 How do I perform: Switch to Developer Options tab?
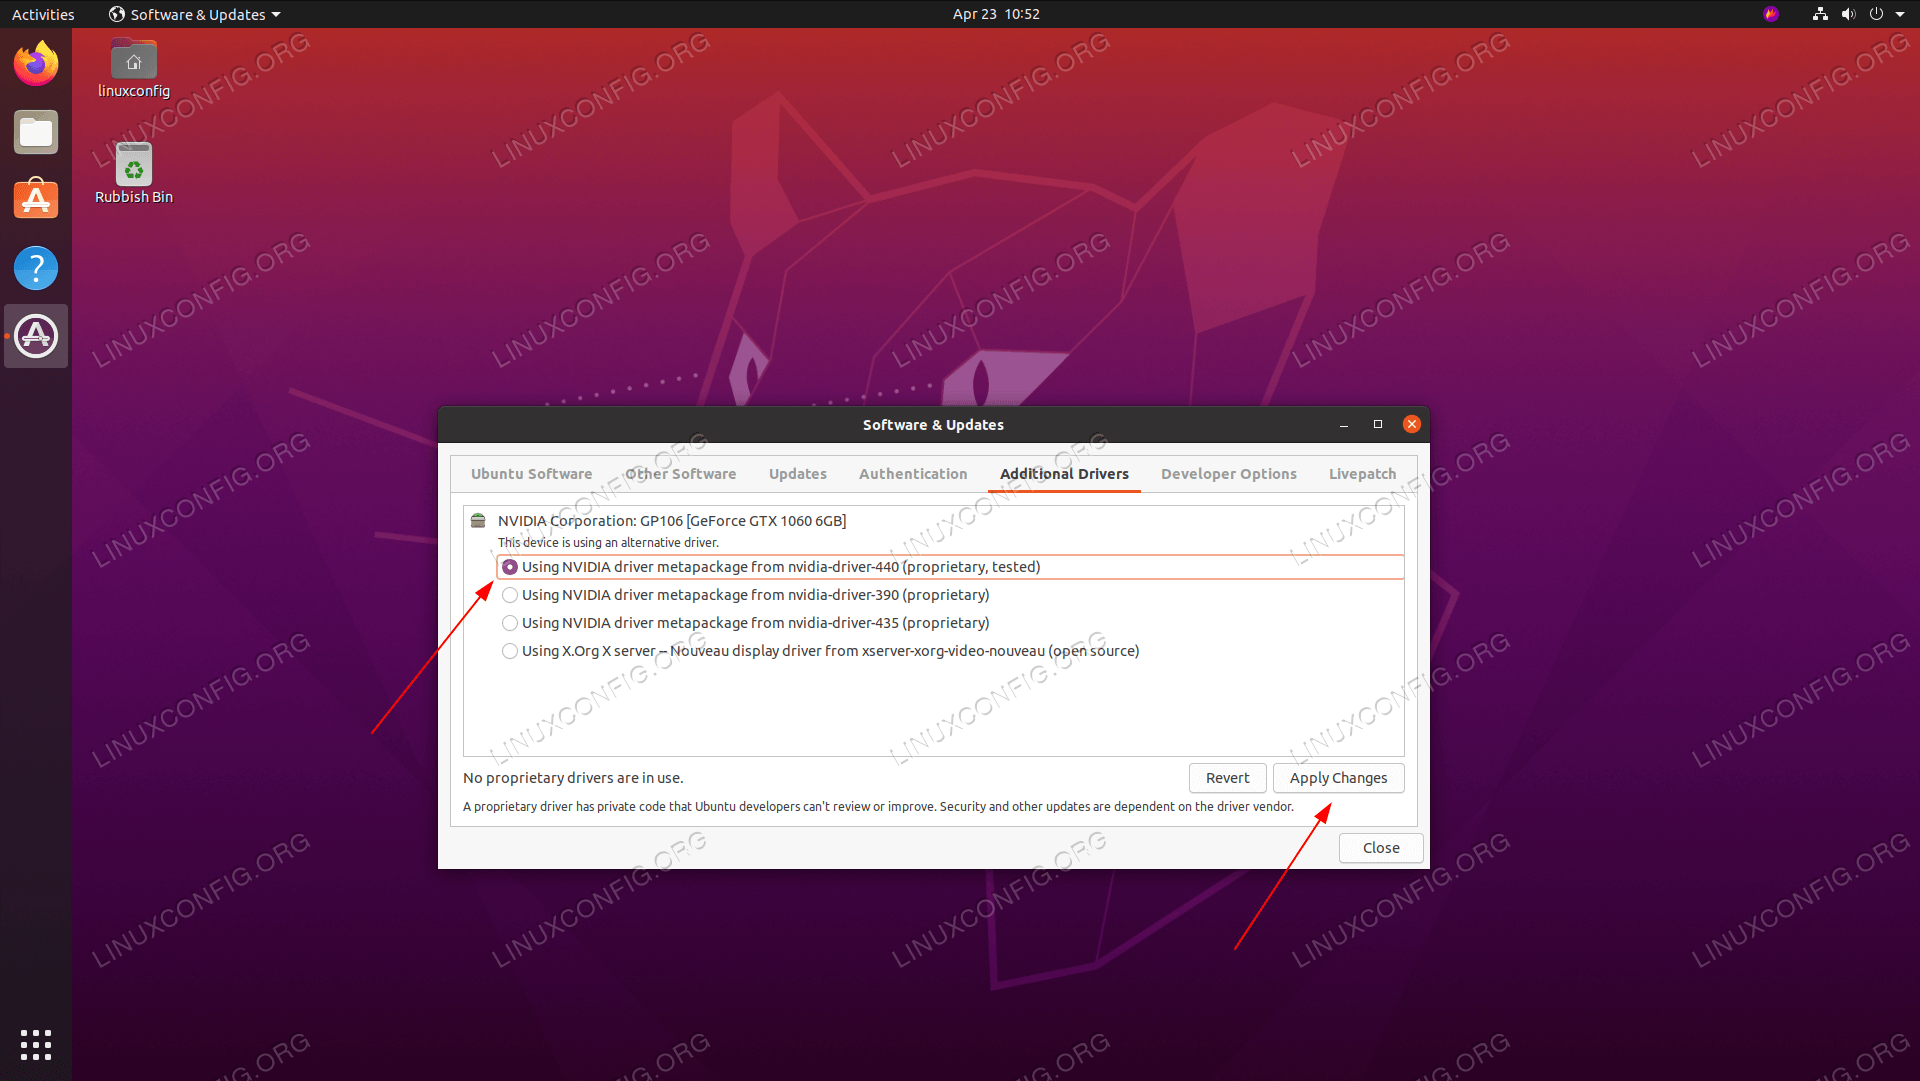1228,474
